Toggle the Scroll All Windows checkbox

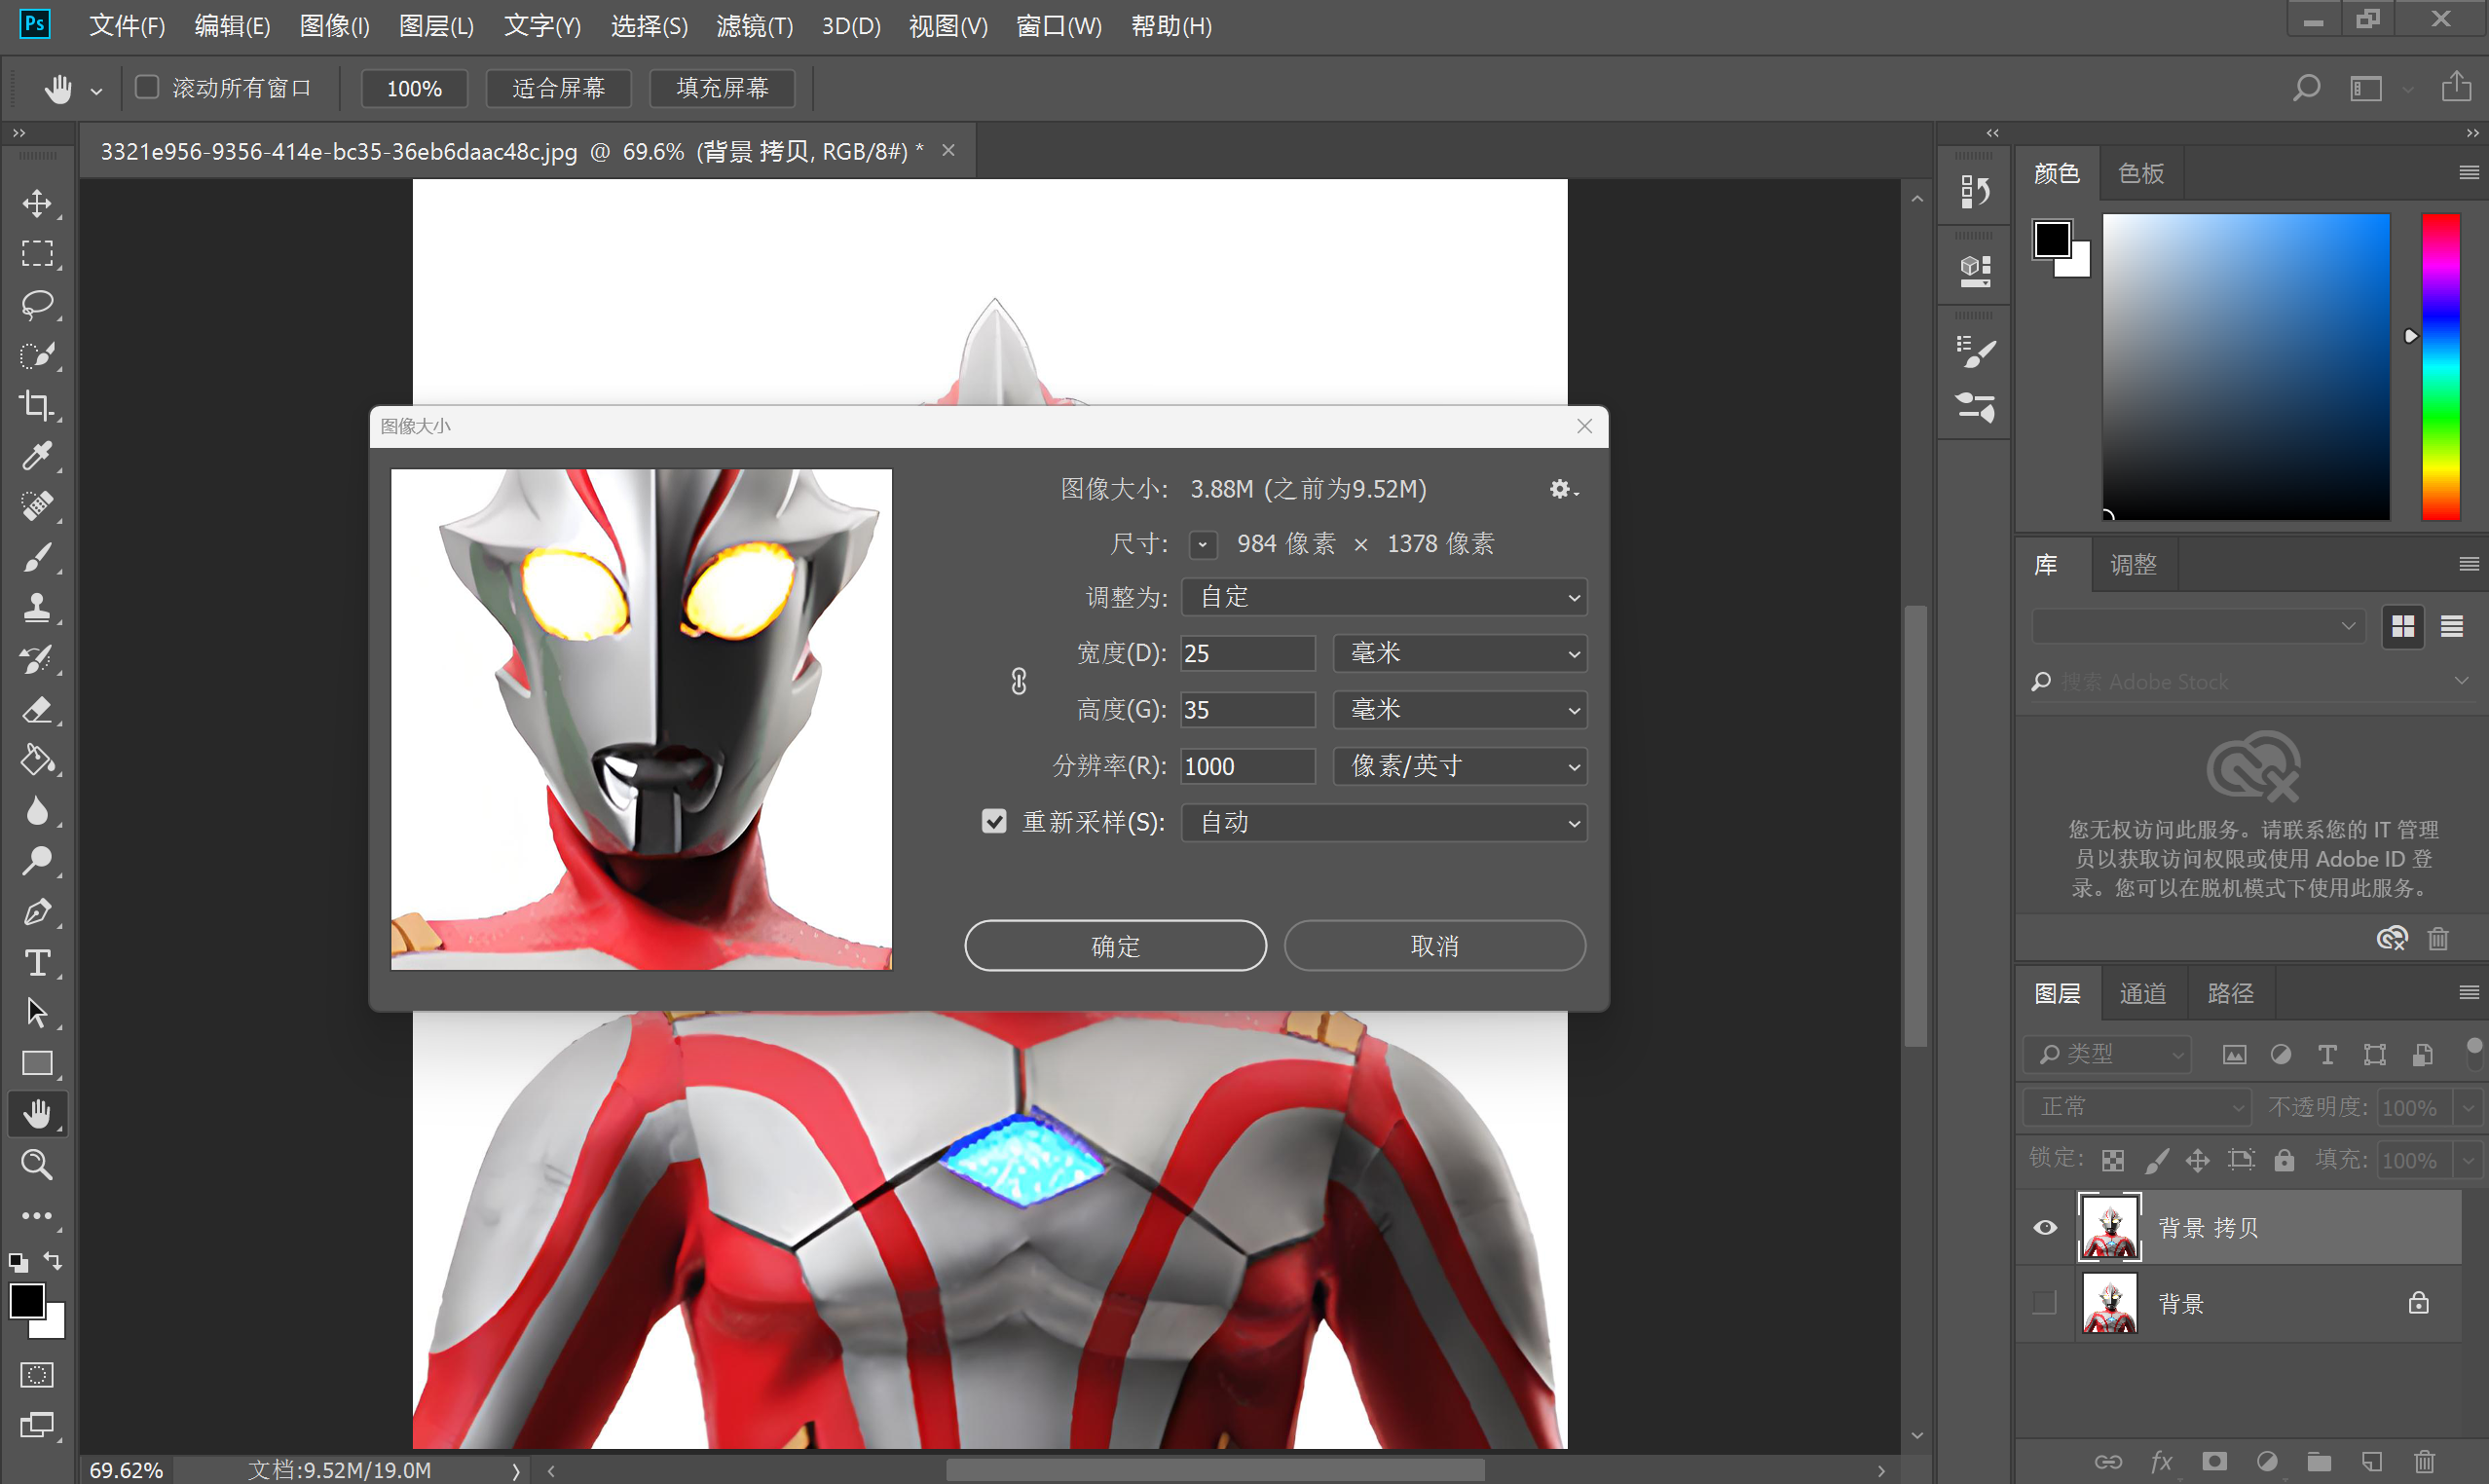(x=147, y=87)
